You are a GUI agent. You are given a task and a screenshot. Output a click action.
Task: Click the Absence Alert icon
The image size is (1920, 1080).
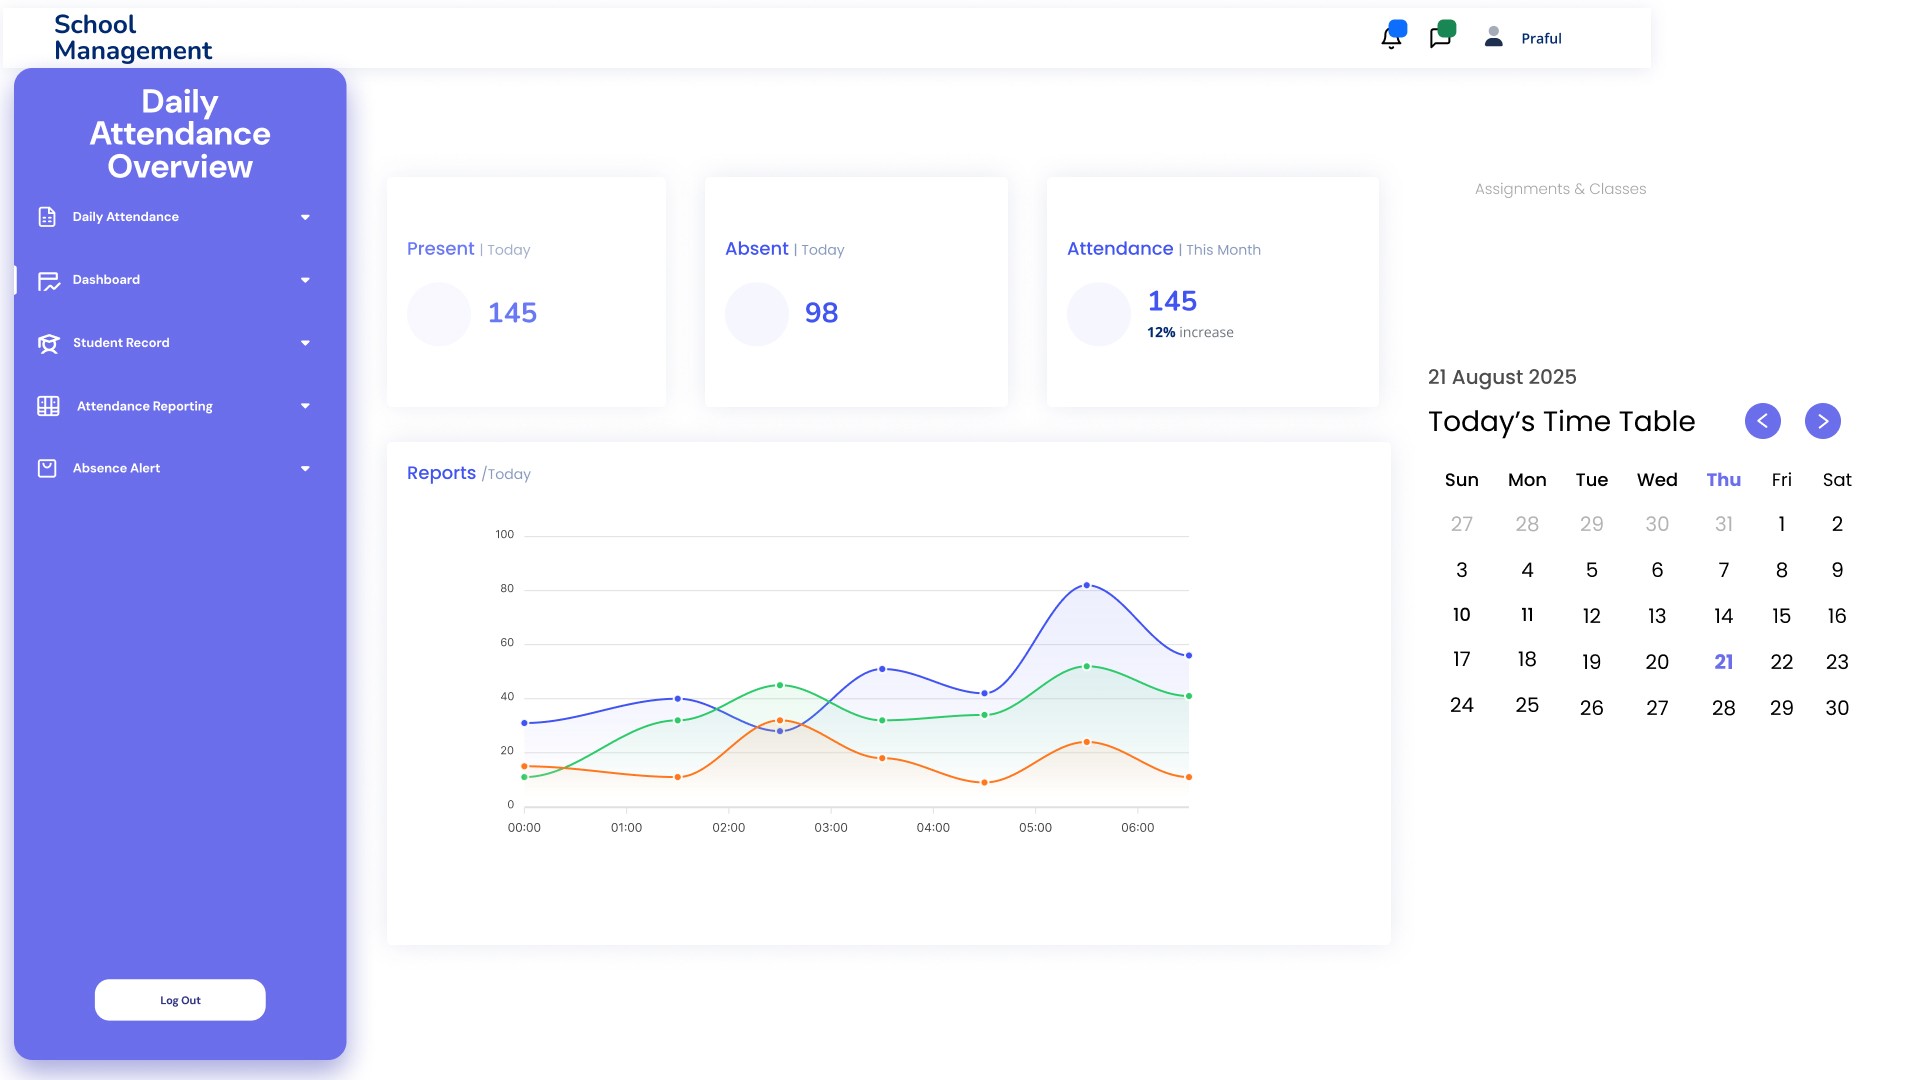pyautogui.click(x=47, y=468)
